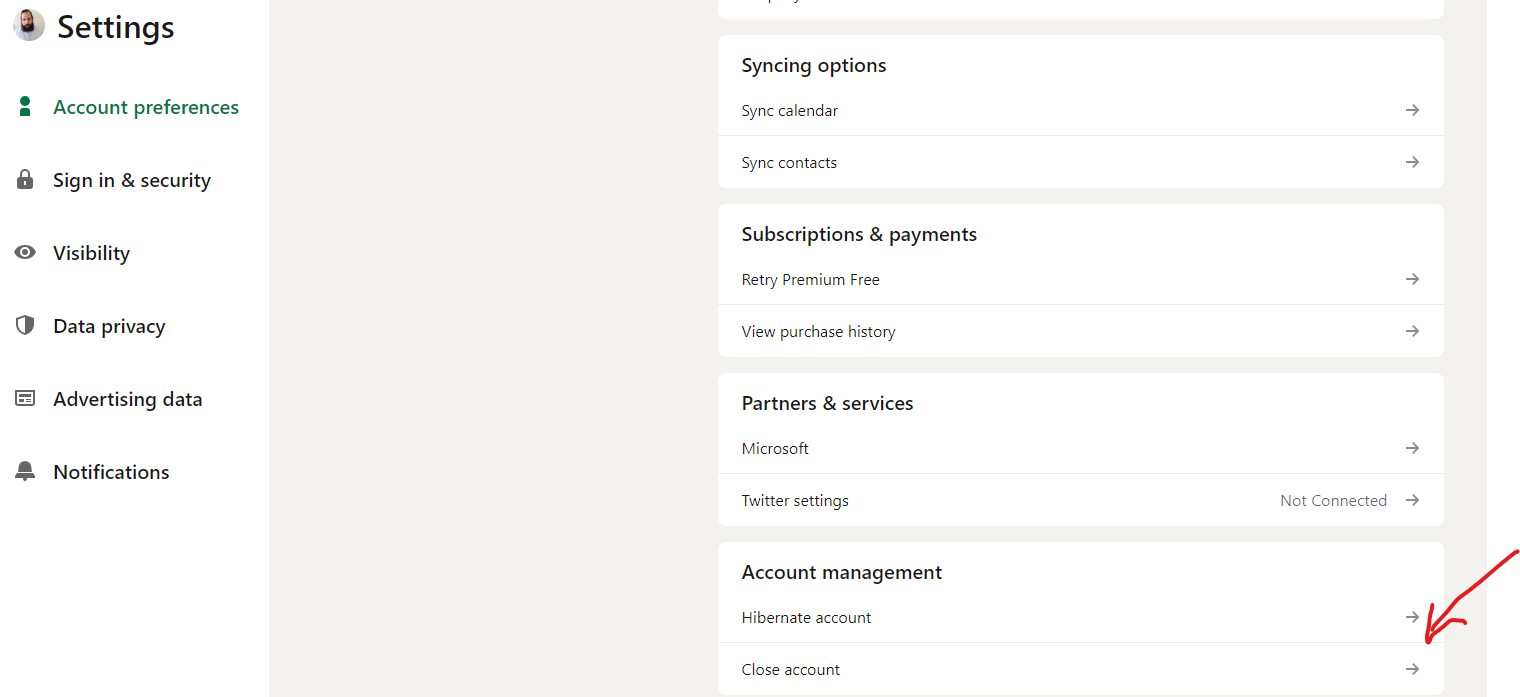Viewport: 1520px width, 697px height.
Task: Open Sync contacts settings
Action: tap(789, 162)
